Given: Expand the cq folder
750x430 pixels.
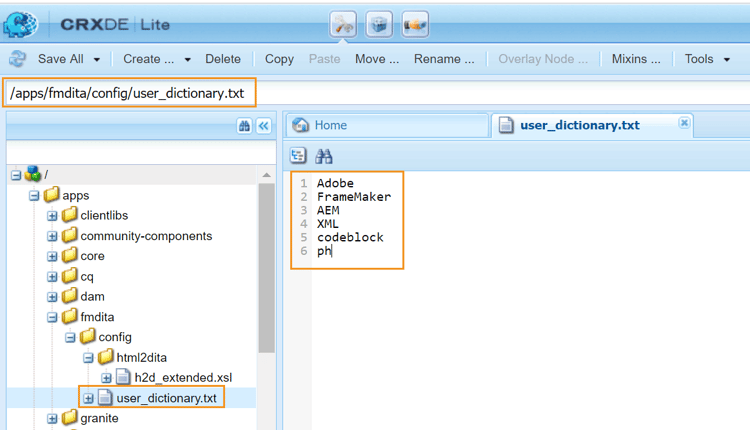Looking at the screenshot, I should (x=52, y=277).
